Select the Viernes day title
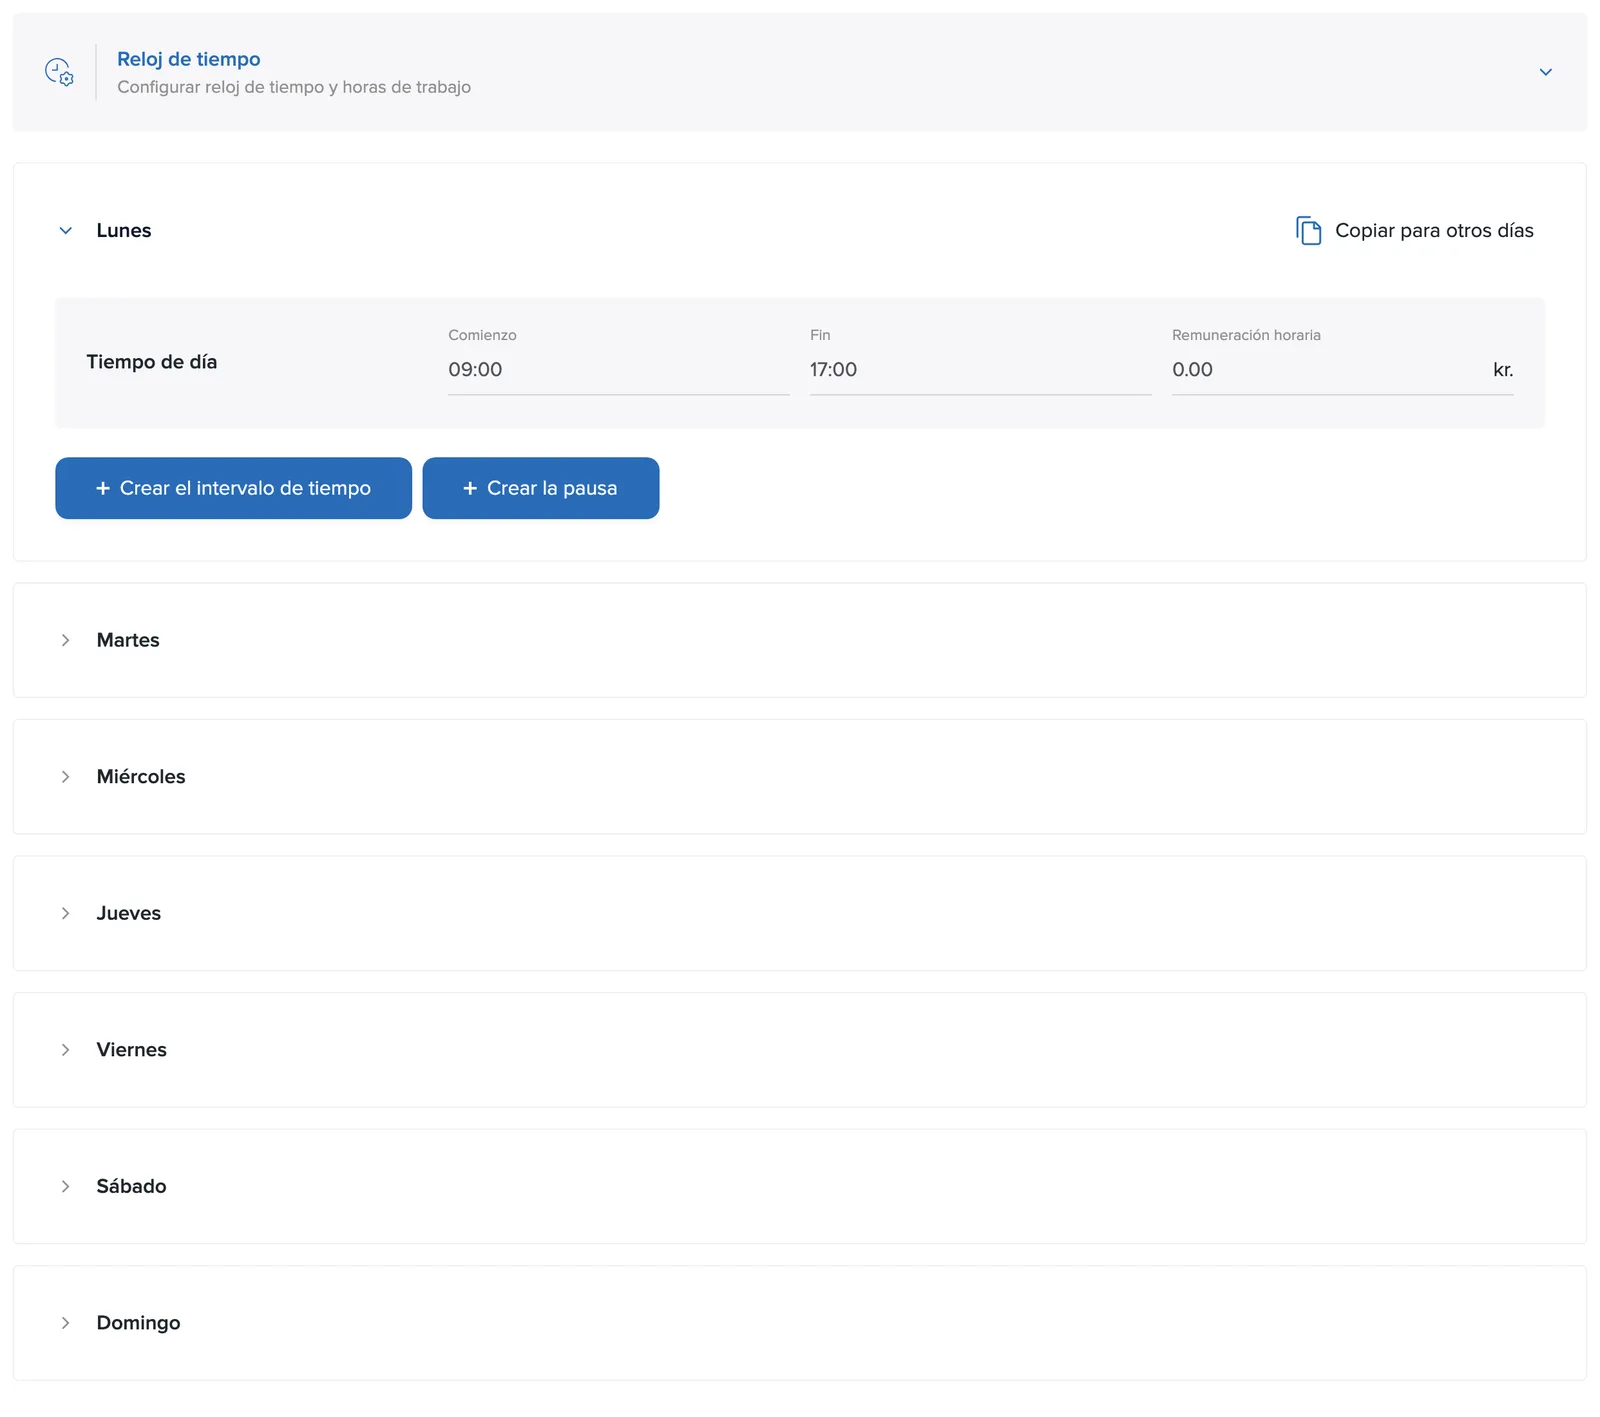The width and height of the screenshot is (1600, 1417). click(132, 1050)
